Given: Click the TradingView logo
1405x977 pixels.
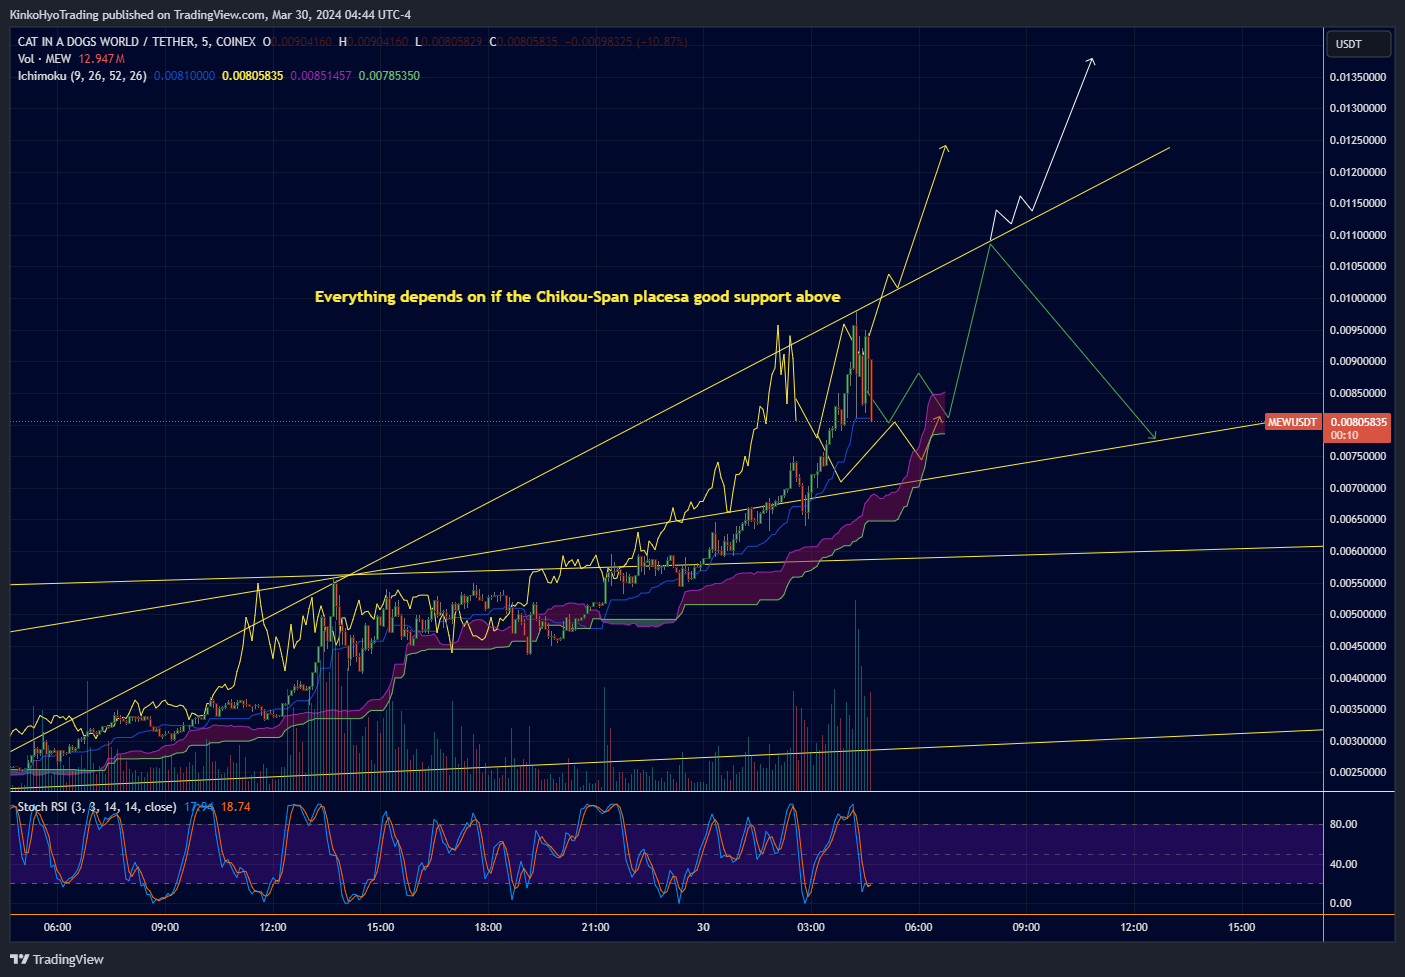Looking at the screenshot, I should point(59,959).
